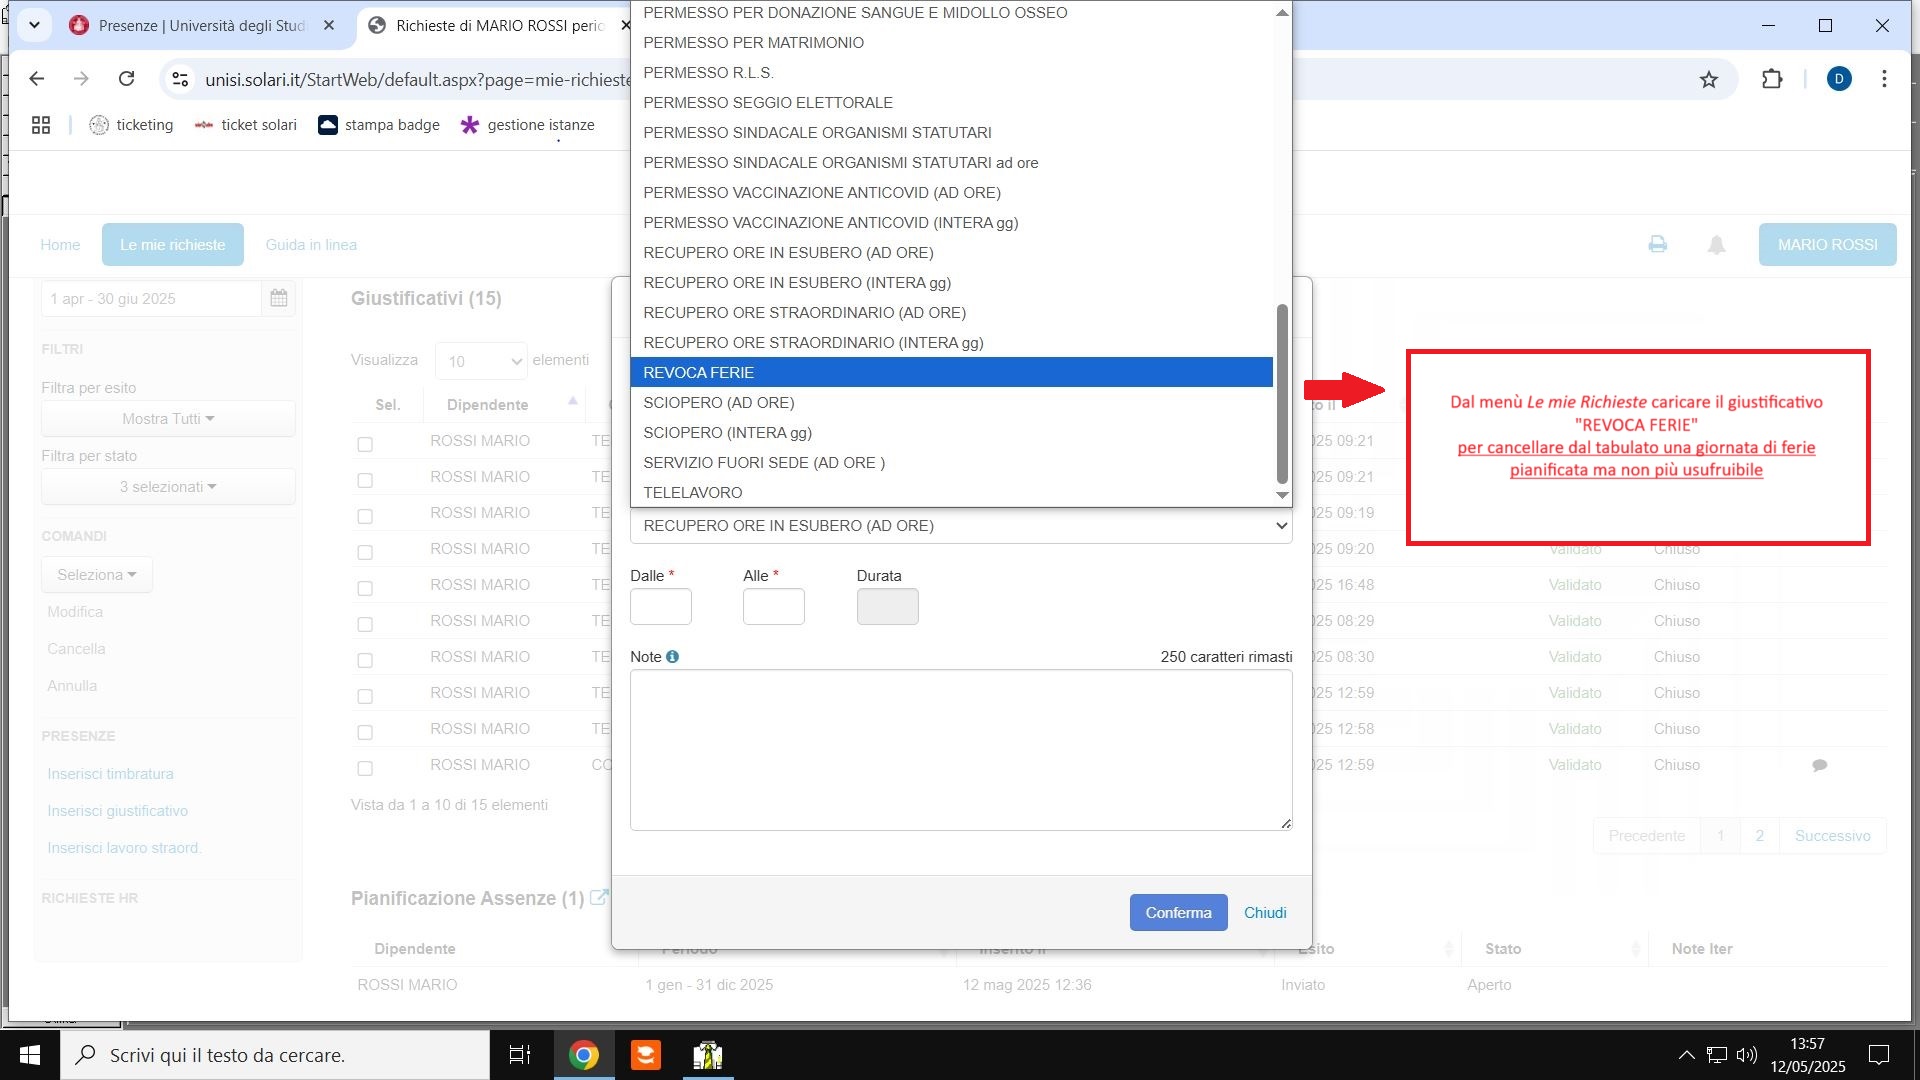Select REVOCA FERIE from the dropdown list
This screenshot has width=1920, height=1080.
click(x=951, y=372)
